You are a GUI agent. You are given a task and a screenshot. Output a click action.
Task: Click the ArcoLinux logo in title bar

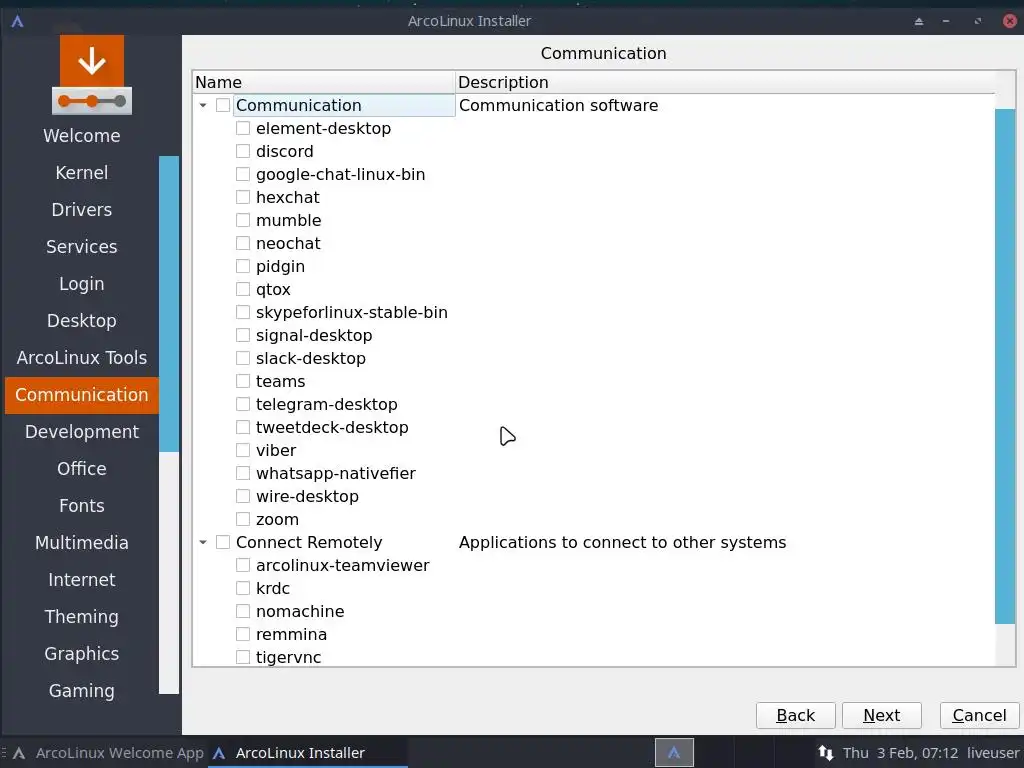coord(18,21)
